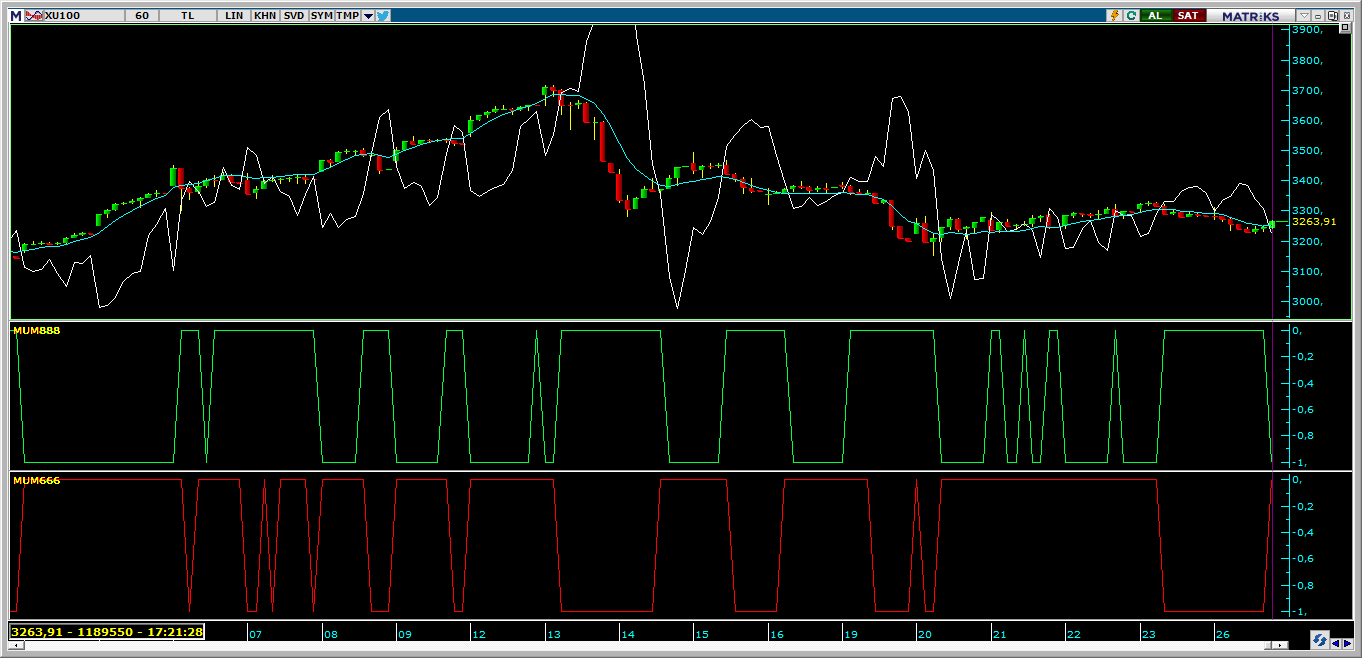Click the green AL buy button

[x=1156, y=15]
